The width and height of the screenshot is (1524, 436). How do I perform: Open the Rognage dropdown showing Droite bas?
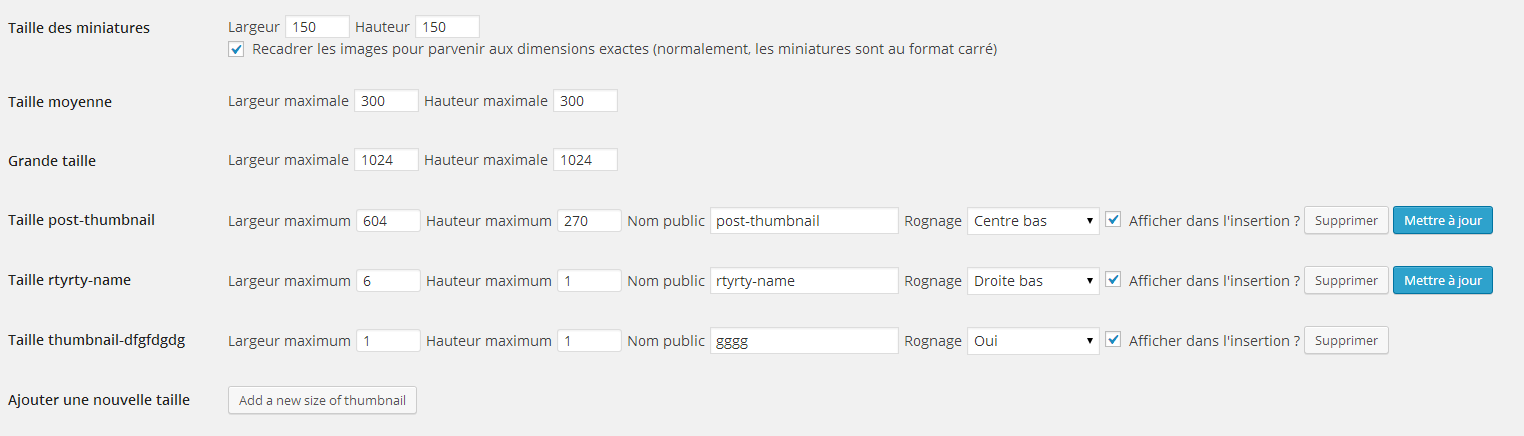[1033, 281]
